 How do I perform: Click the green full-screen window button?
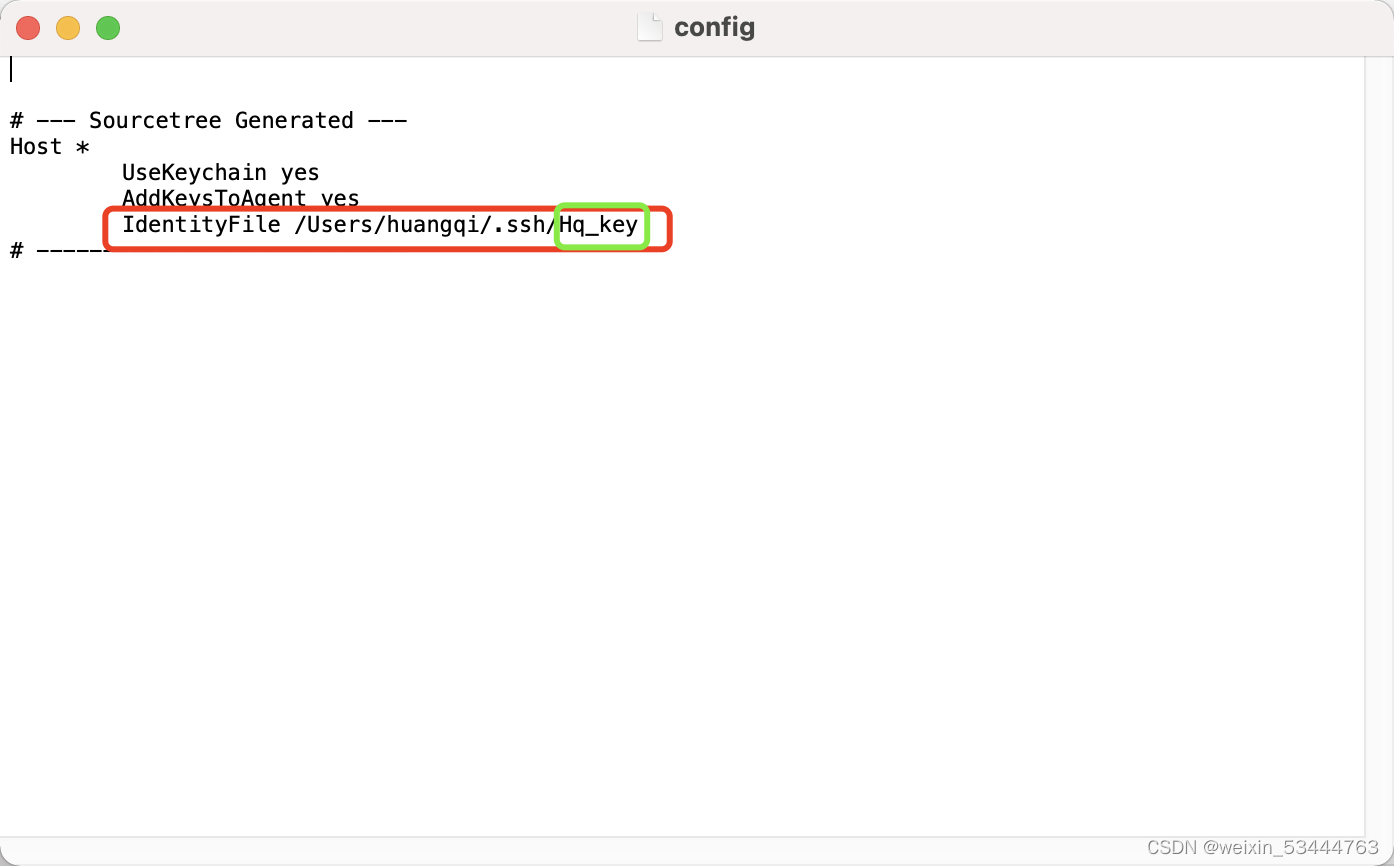pyautogui.click(x=108, y=28)
